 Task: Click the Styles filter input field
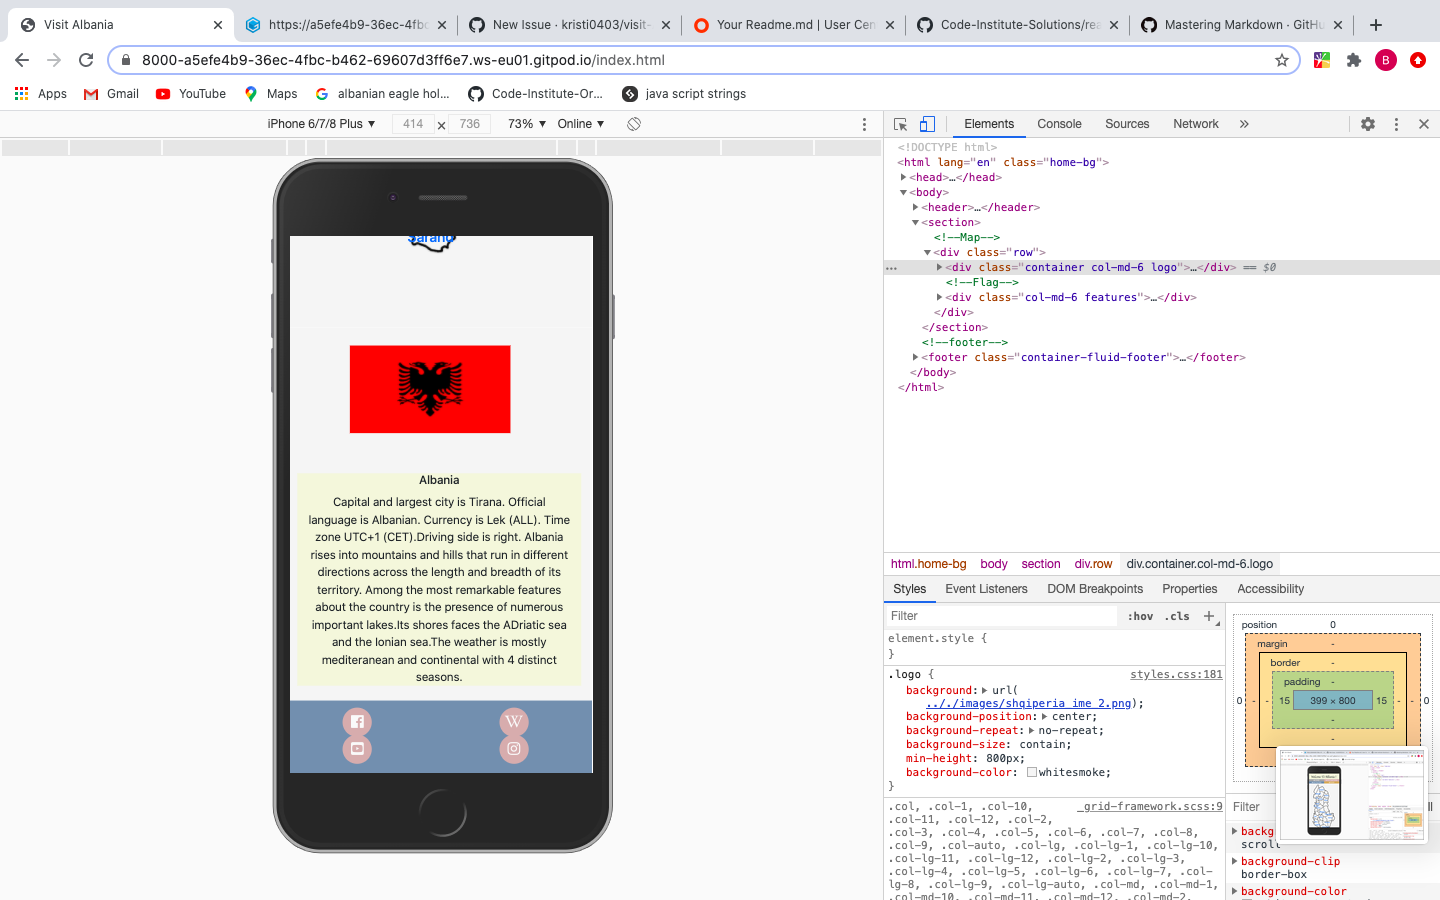1001,616
